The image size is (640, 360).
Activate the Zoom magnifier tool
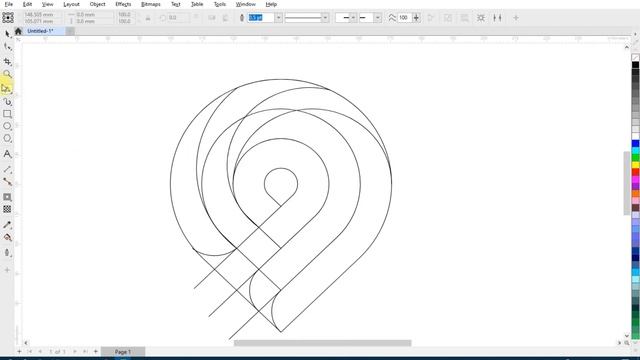click(7, 74)
